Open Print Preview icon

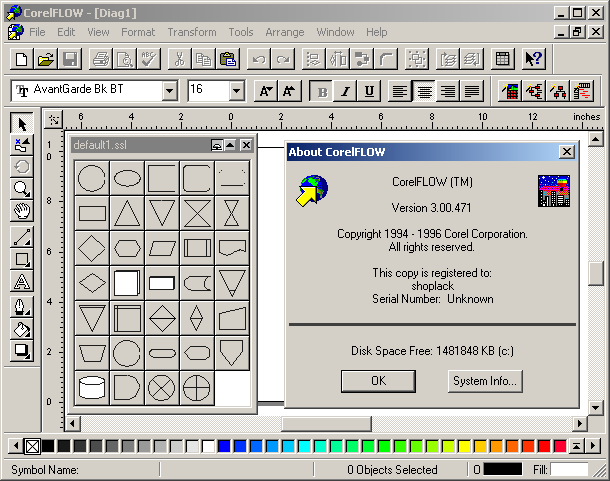click(x=124, y=59)
